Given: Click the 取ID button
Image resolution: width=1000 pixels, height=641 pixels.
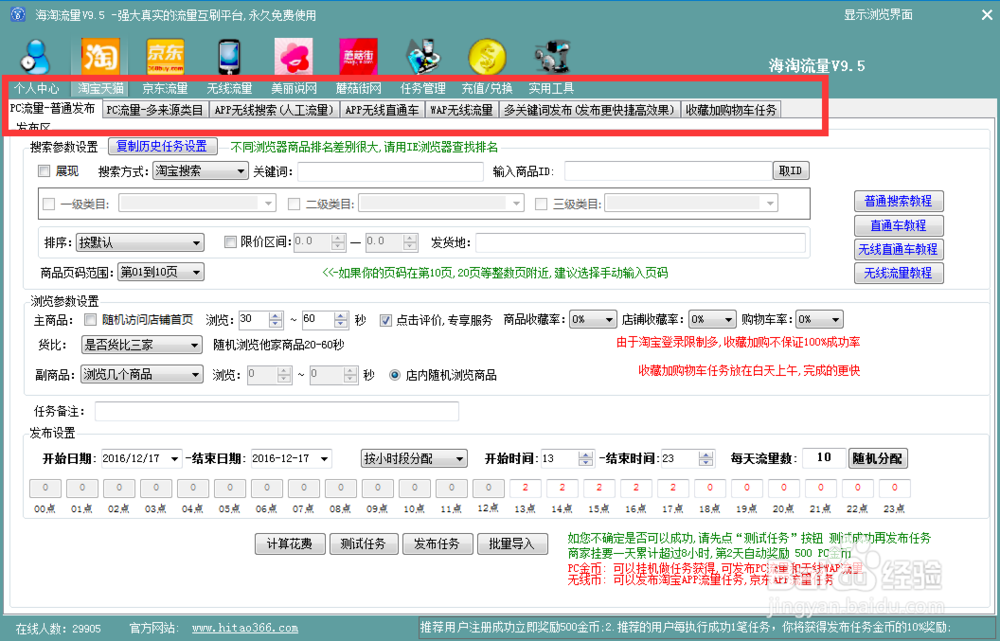Looking at the screenshot, I should coord(791,170).
